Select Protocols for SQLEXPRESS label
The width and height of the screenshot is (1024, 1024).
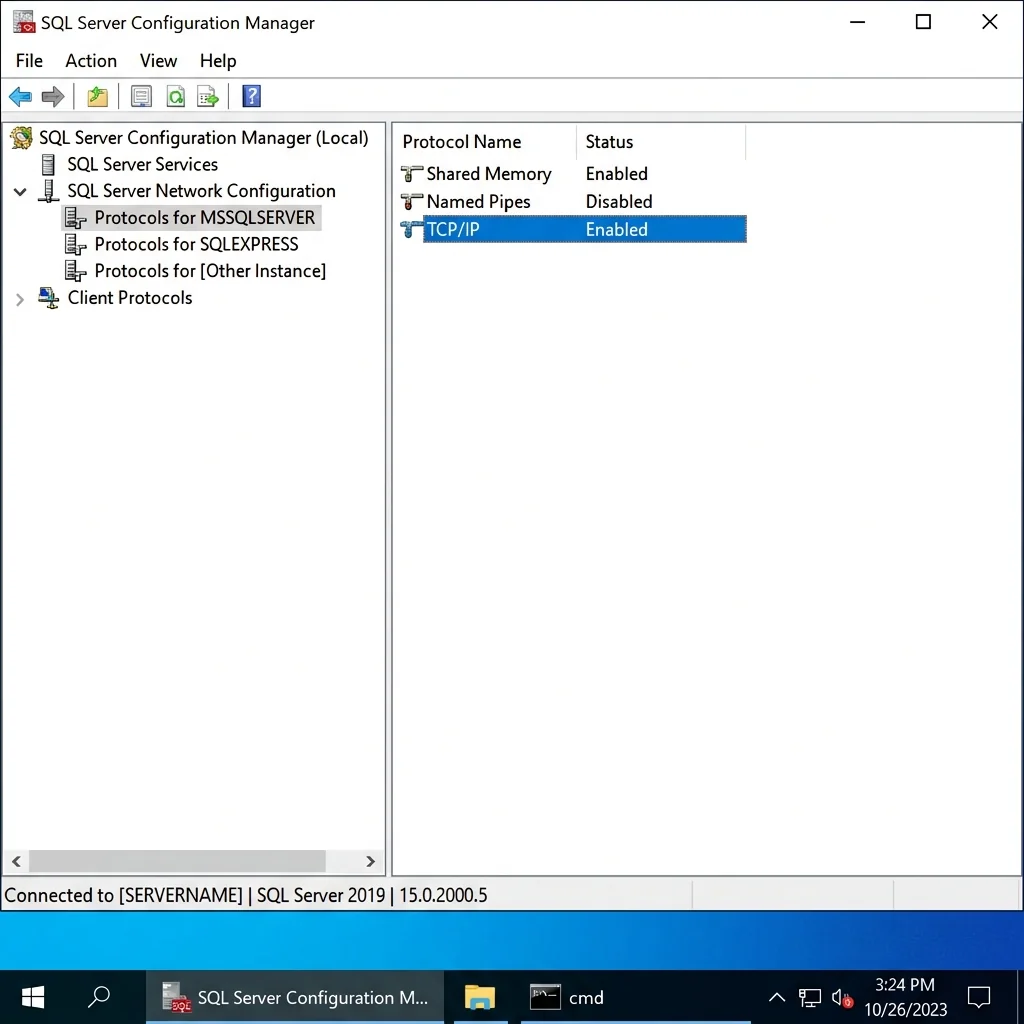pos(196,244)
